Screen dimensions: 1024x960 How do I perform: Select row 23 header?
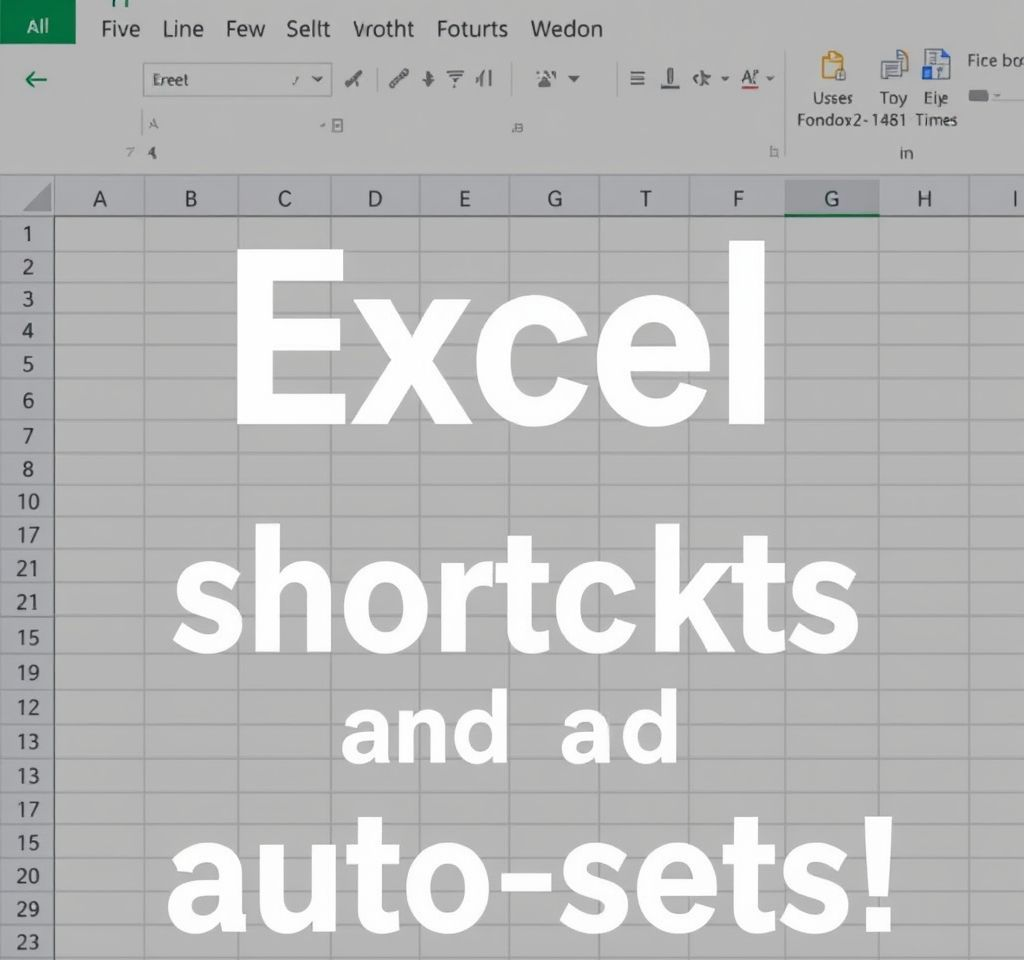pos(27,942)
